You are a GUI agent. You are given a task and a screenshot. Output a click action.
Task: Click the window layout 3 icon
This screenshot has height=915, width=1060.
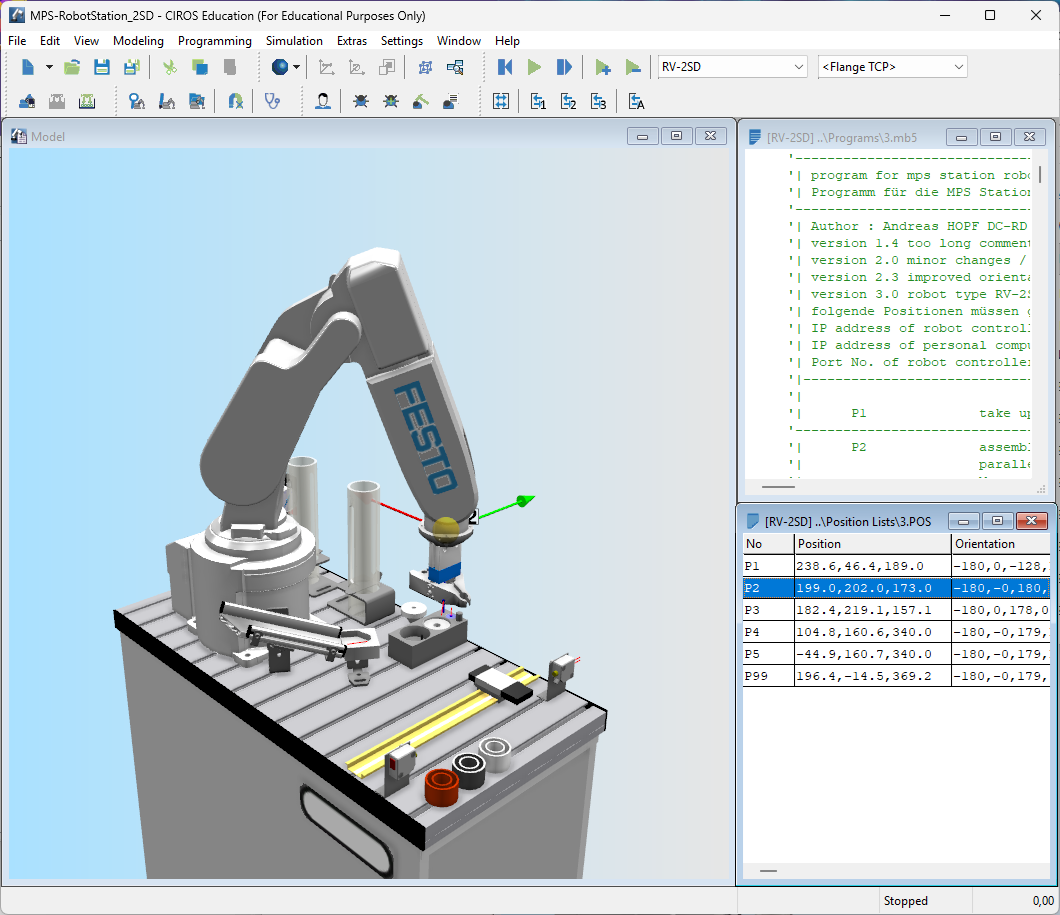(598, 101)
